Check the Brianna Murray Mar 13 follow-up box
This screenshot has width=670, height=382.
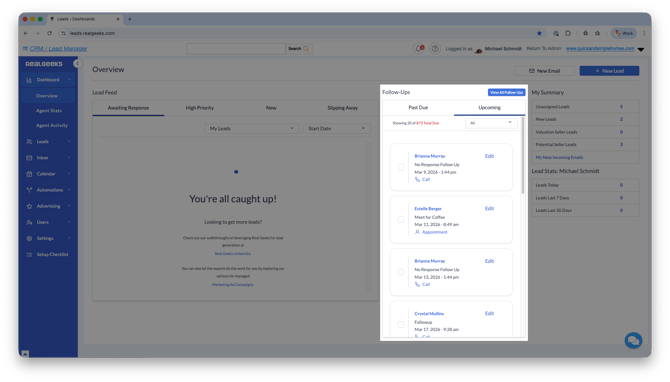click(x=401, y=272)
